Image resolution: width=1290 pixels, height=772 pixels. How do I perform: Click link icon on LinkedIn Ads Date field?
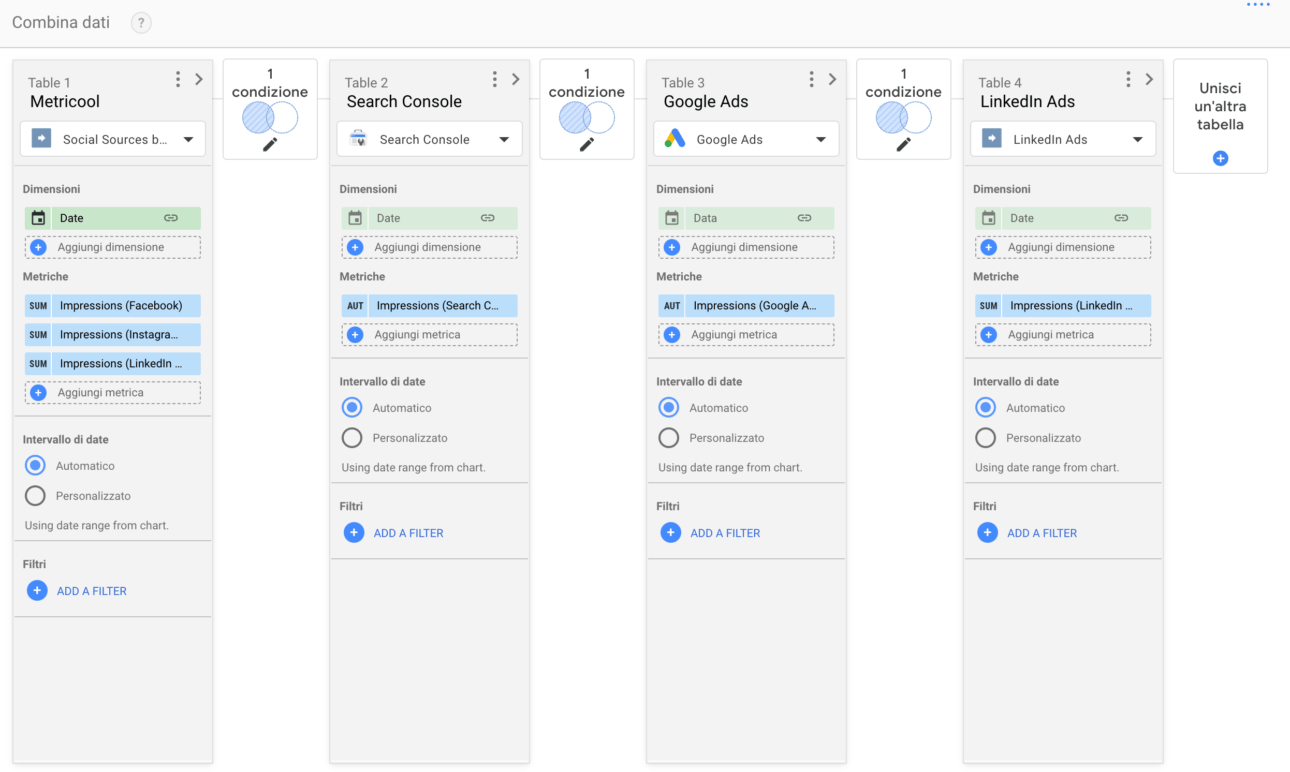[x=1122, y=218]
